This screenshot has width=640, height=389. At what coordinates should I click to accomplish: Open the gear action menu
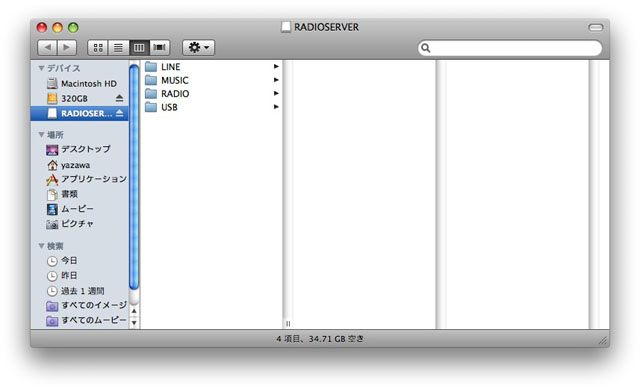tap(198, 48)
